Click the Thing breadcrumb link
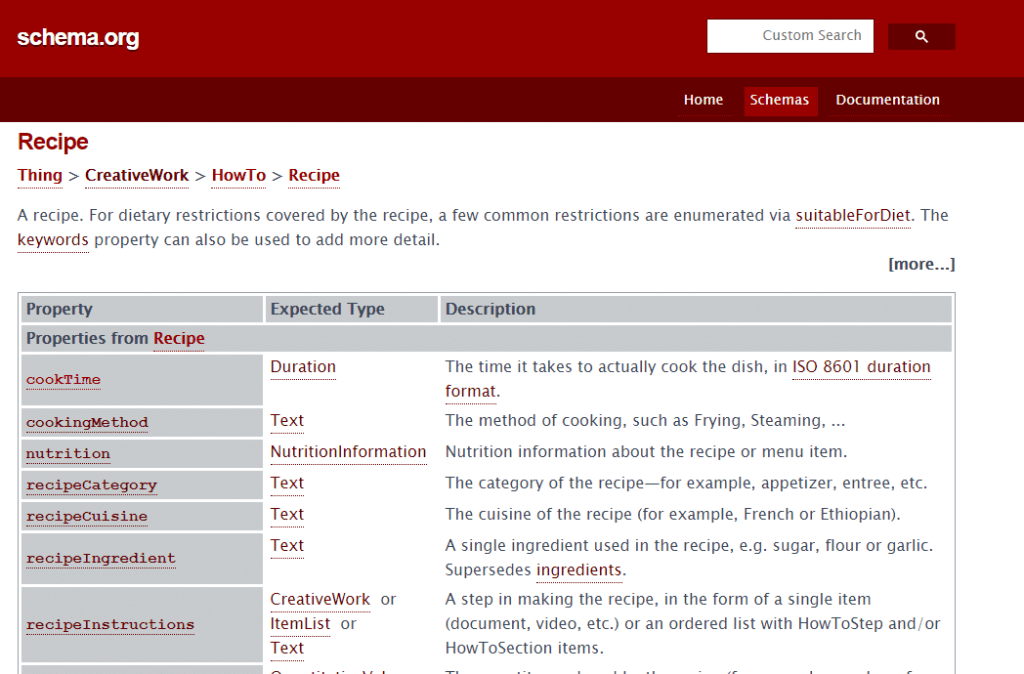Viewport: 1024px width, 674px height. click(39, 176)
